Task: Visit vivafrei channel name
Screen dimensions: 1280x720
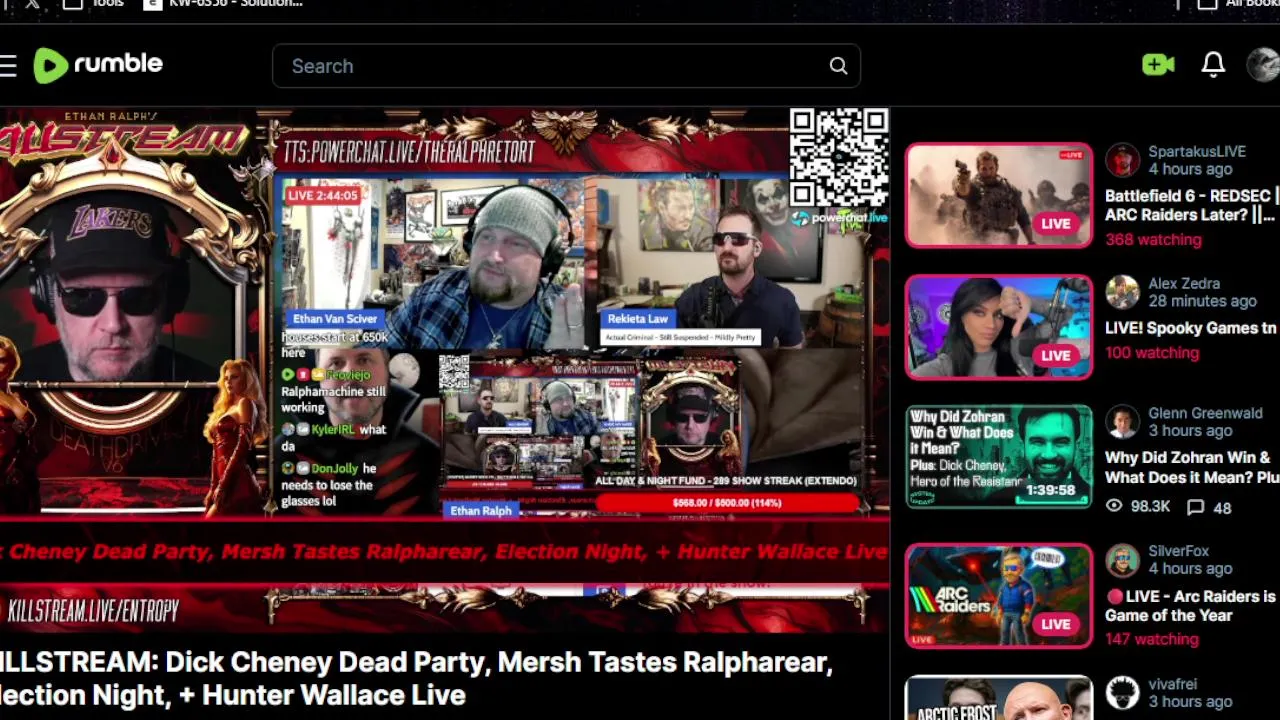Action: [1172, 684]
